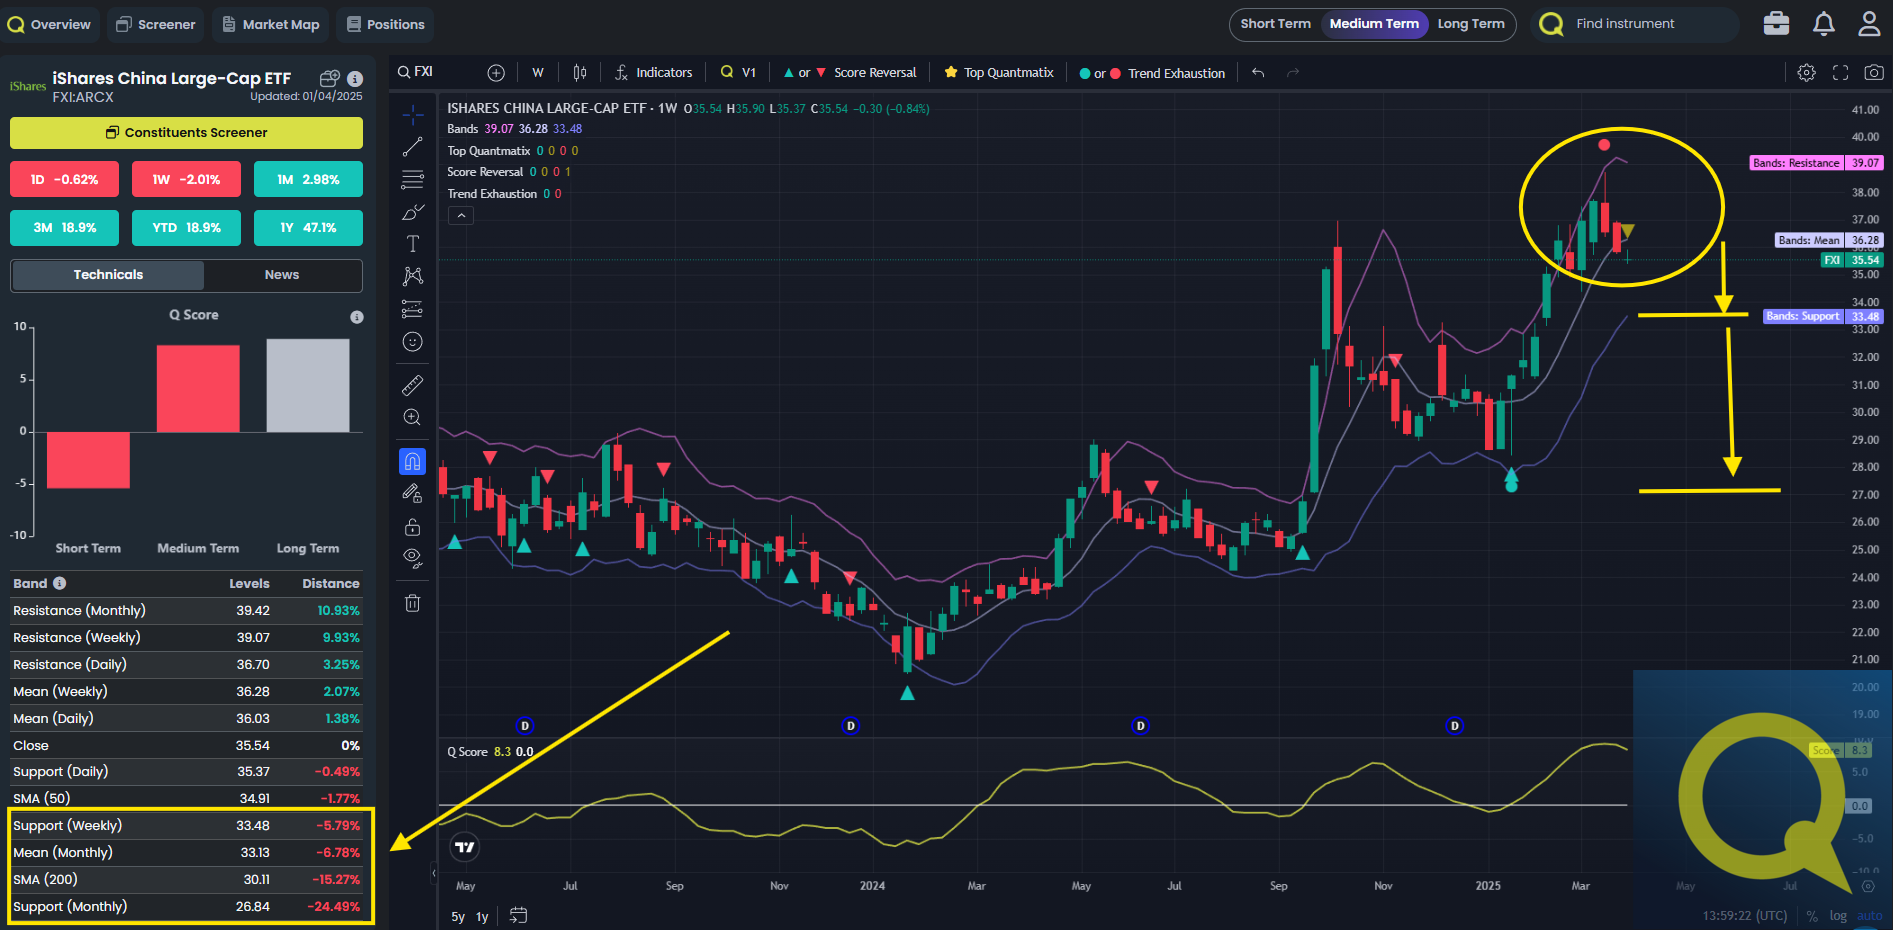Open the portfolio briefcase icon
Viewport: 1893px width, 930px height.
click(x=1776, y=24)
